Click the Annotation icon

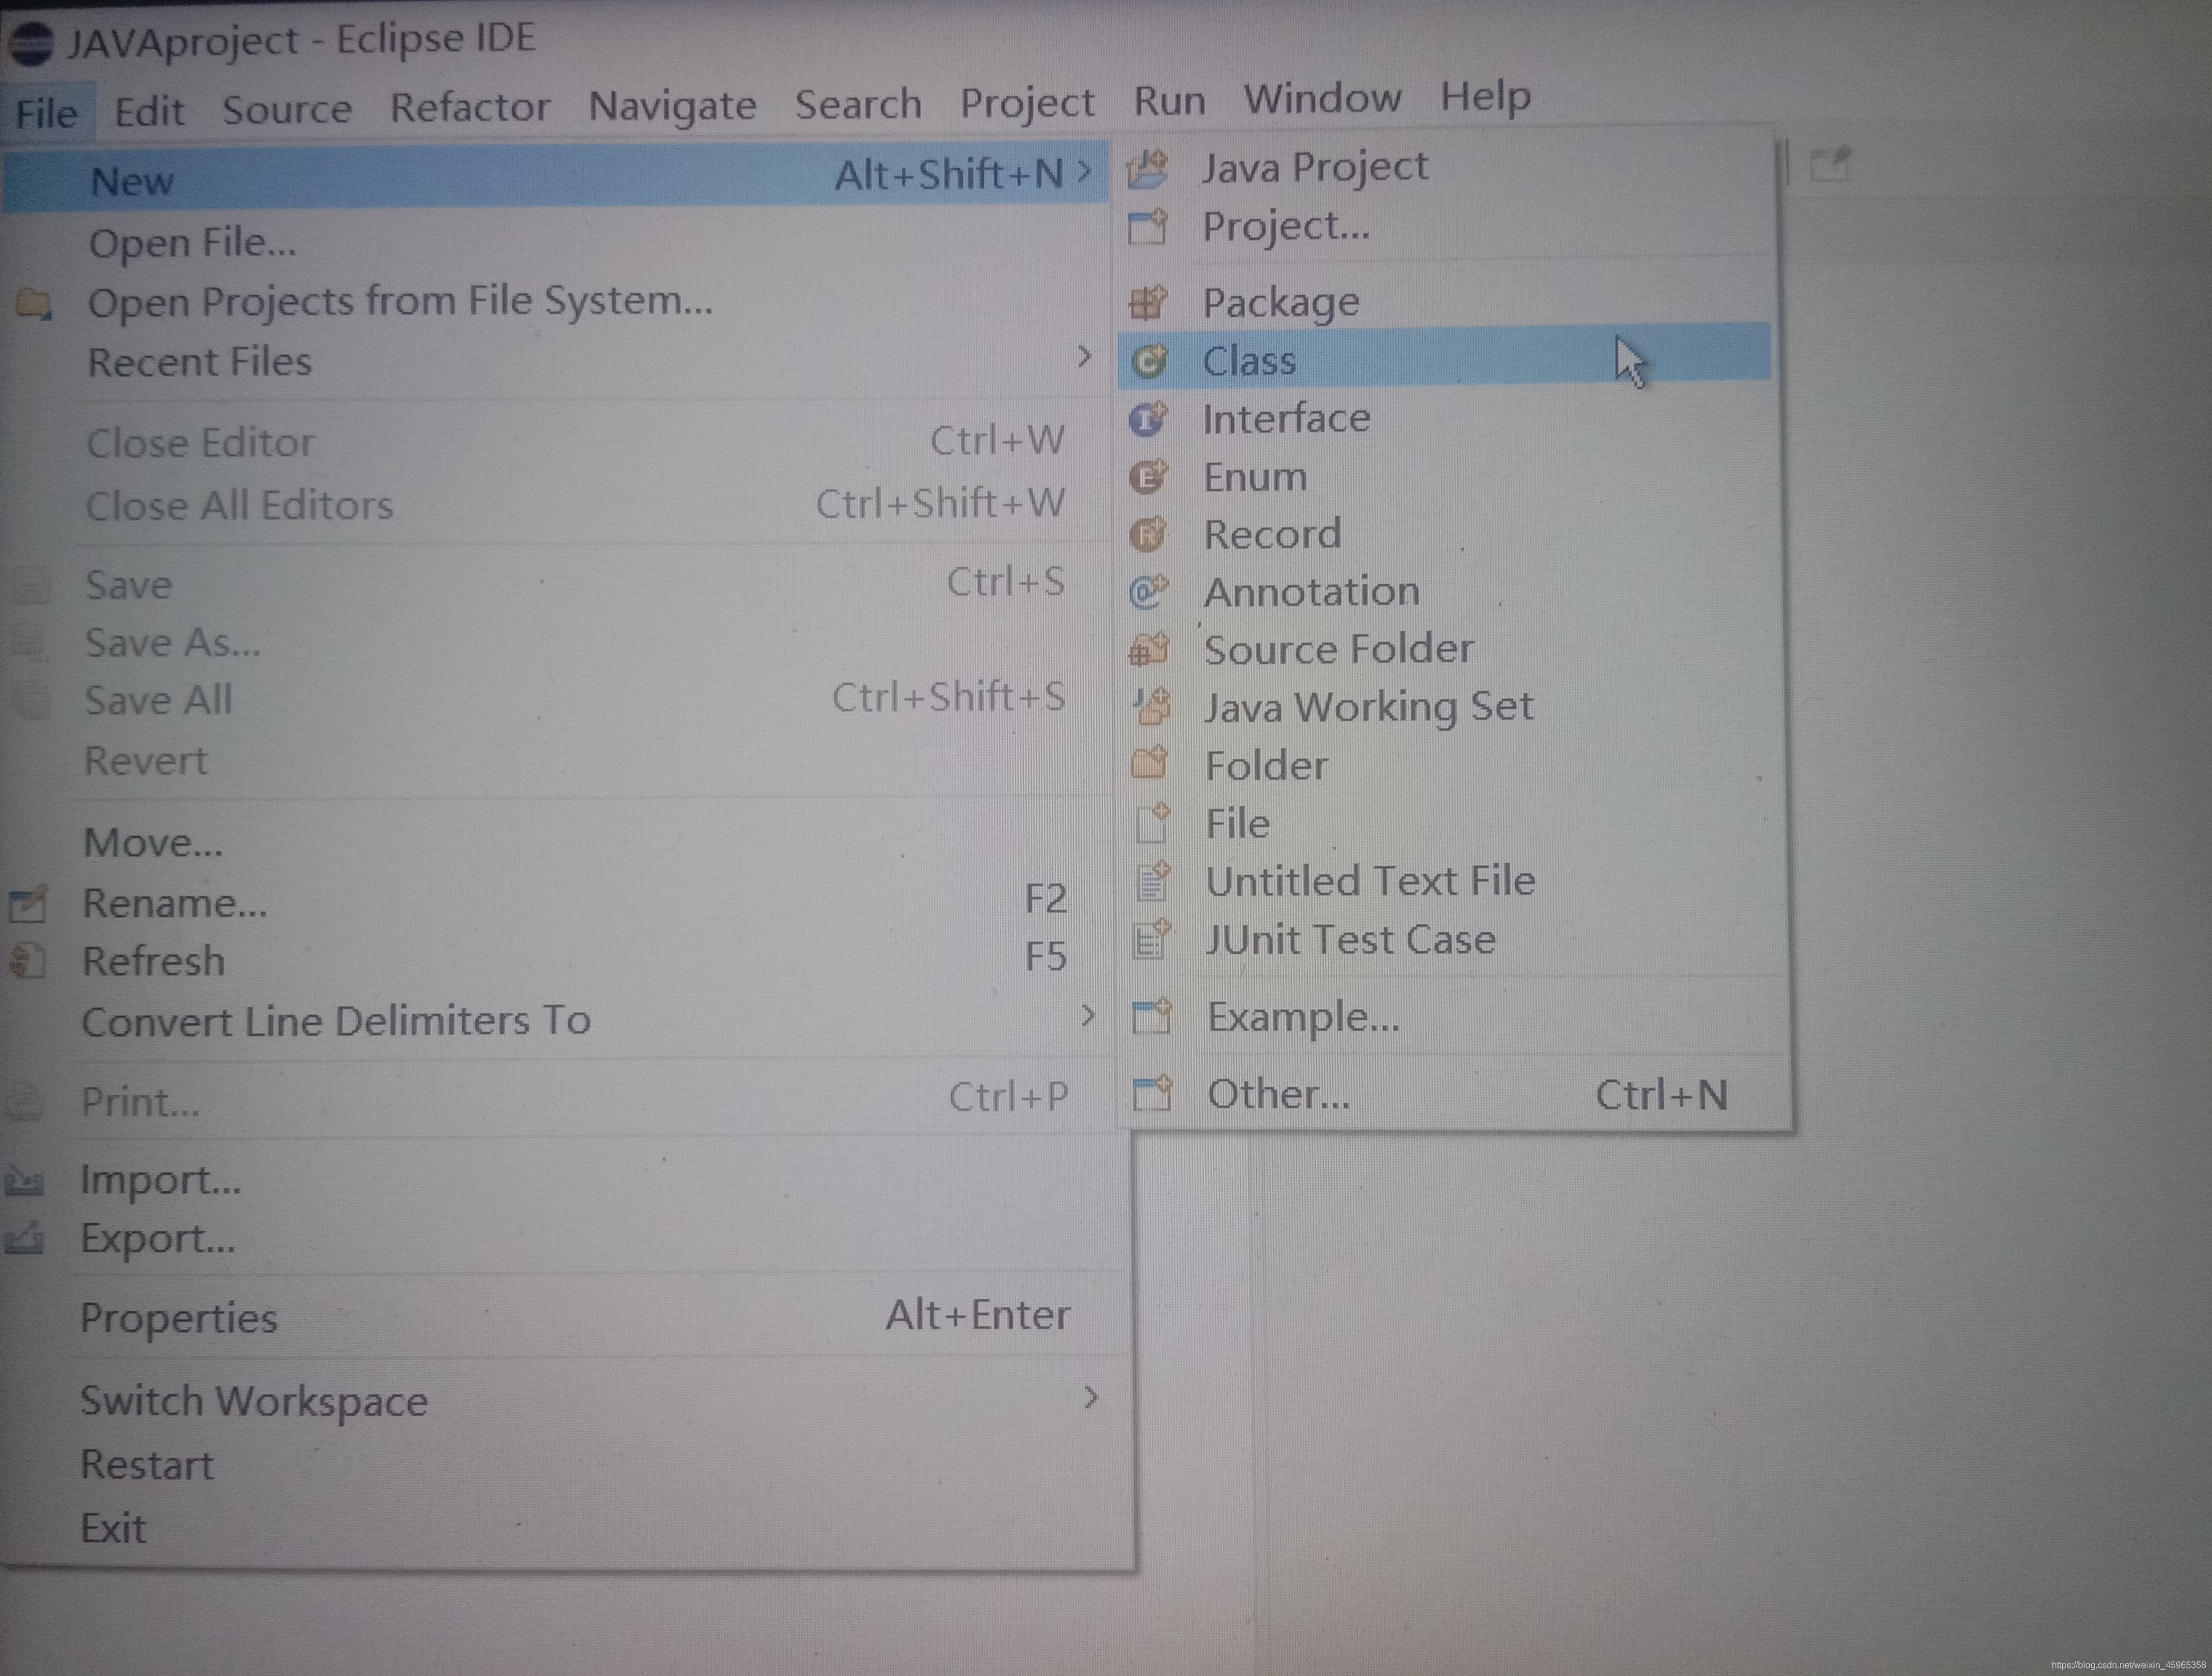tap(1148, 592)
